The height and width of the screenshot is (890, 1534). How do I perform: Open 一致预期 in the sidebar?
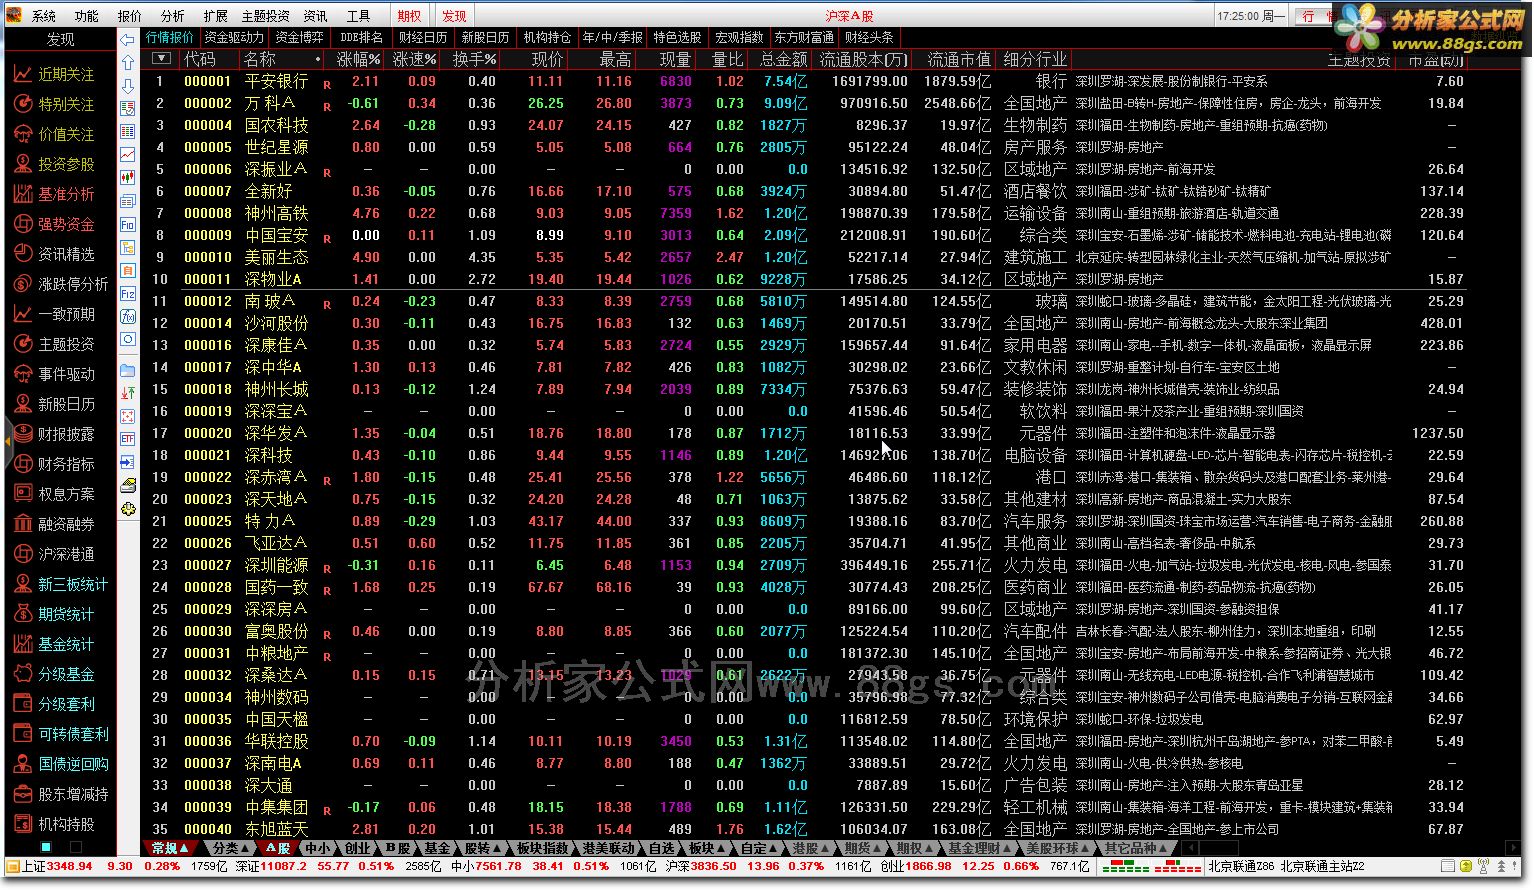point(55,314)
